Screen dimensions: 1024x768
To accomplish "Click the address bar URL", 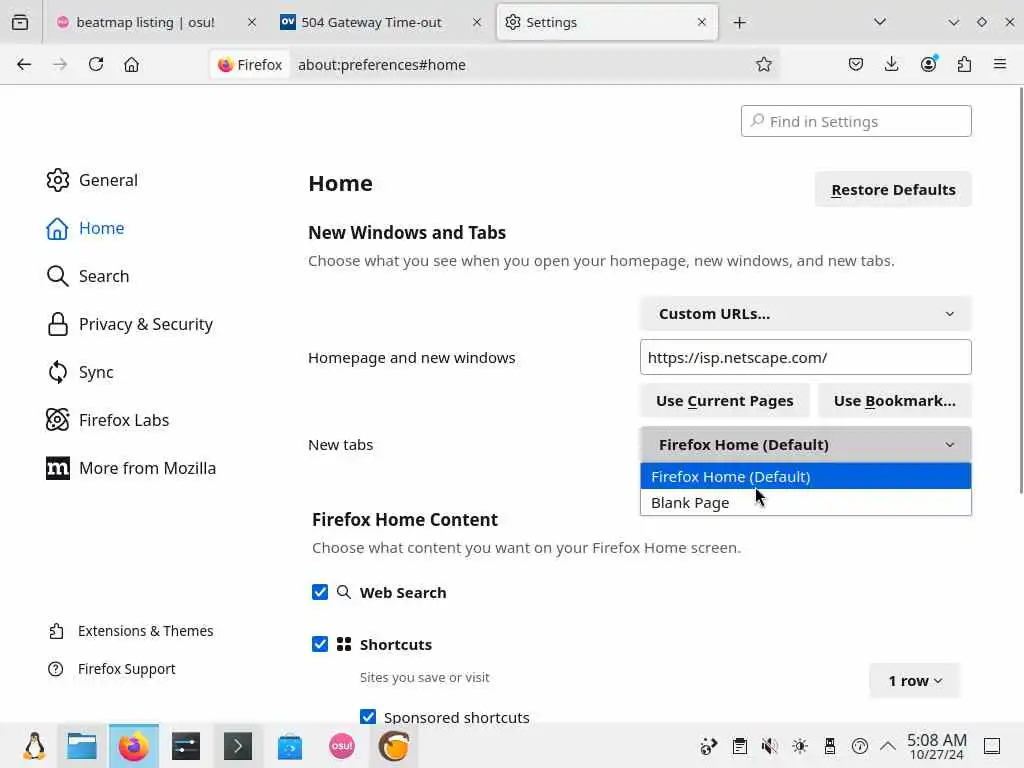I will pyautogui.click(x=381, y=65).
